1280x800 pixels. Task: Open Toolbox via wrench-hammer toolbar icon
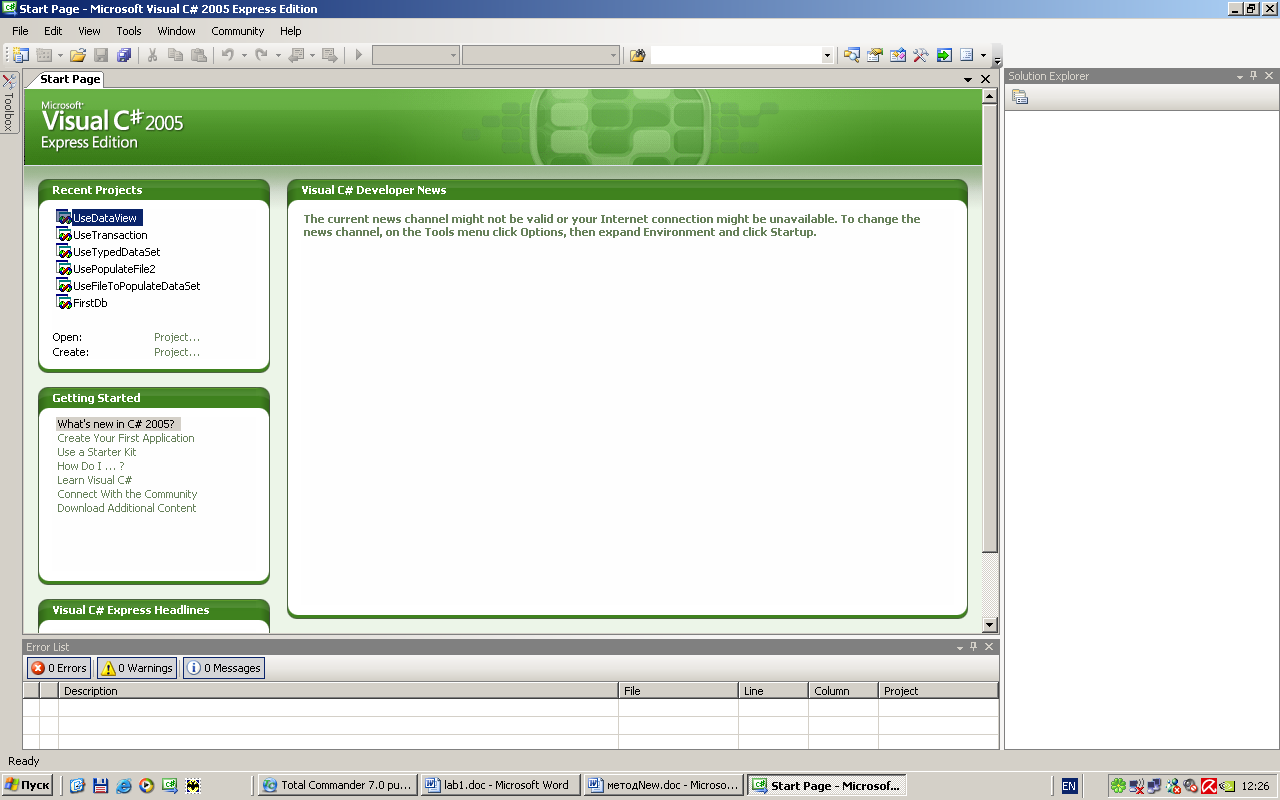921,56
